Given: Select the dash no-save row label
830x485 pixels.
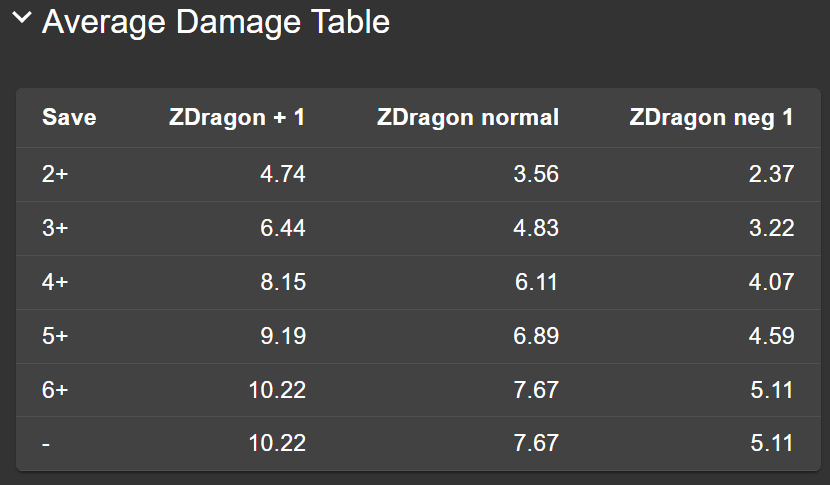Looking at the screenshot, I should point(47,443).
